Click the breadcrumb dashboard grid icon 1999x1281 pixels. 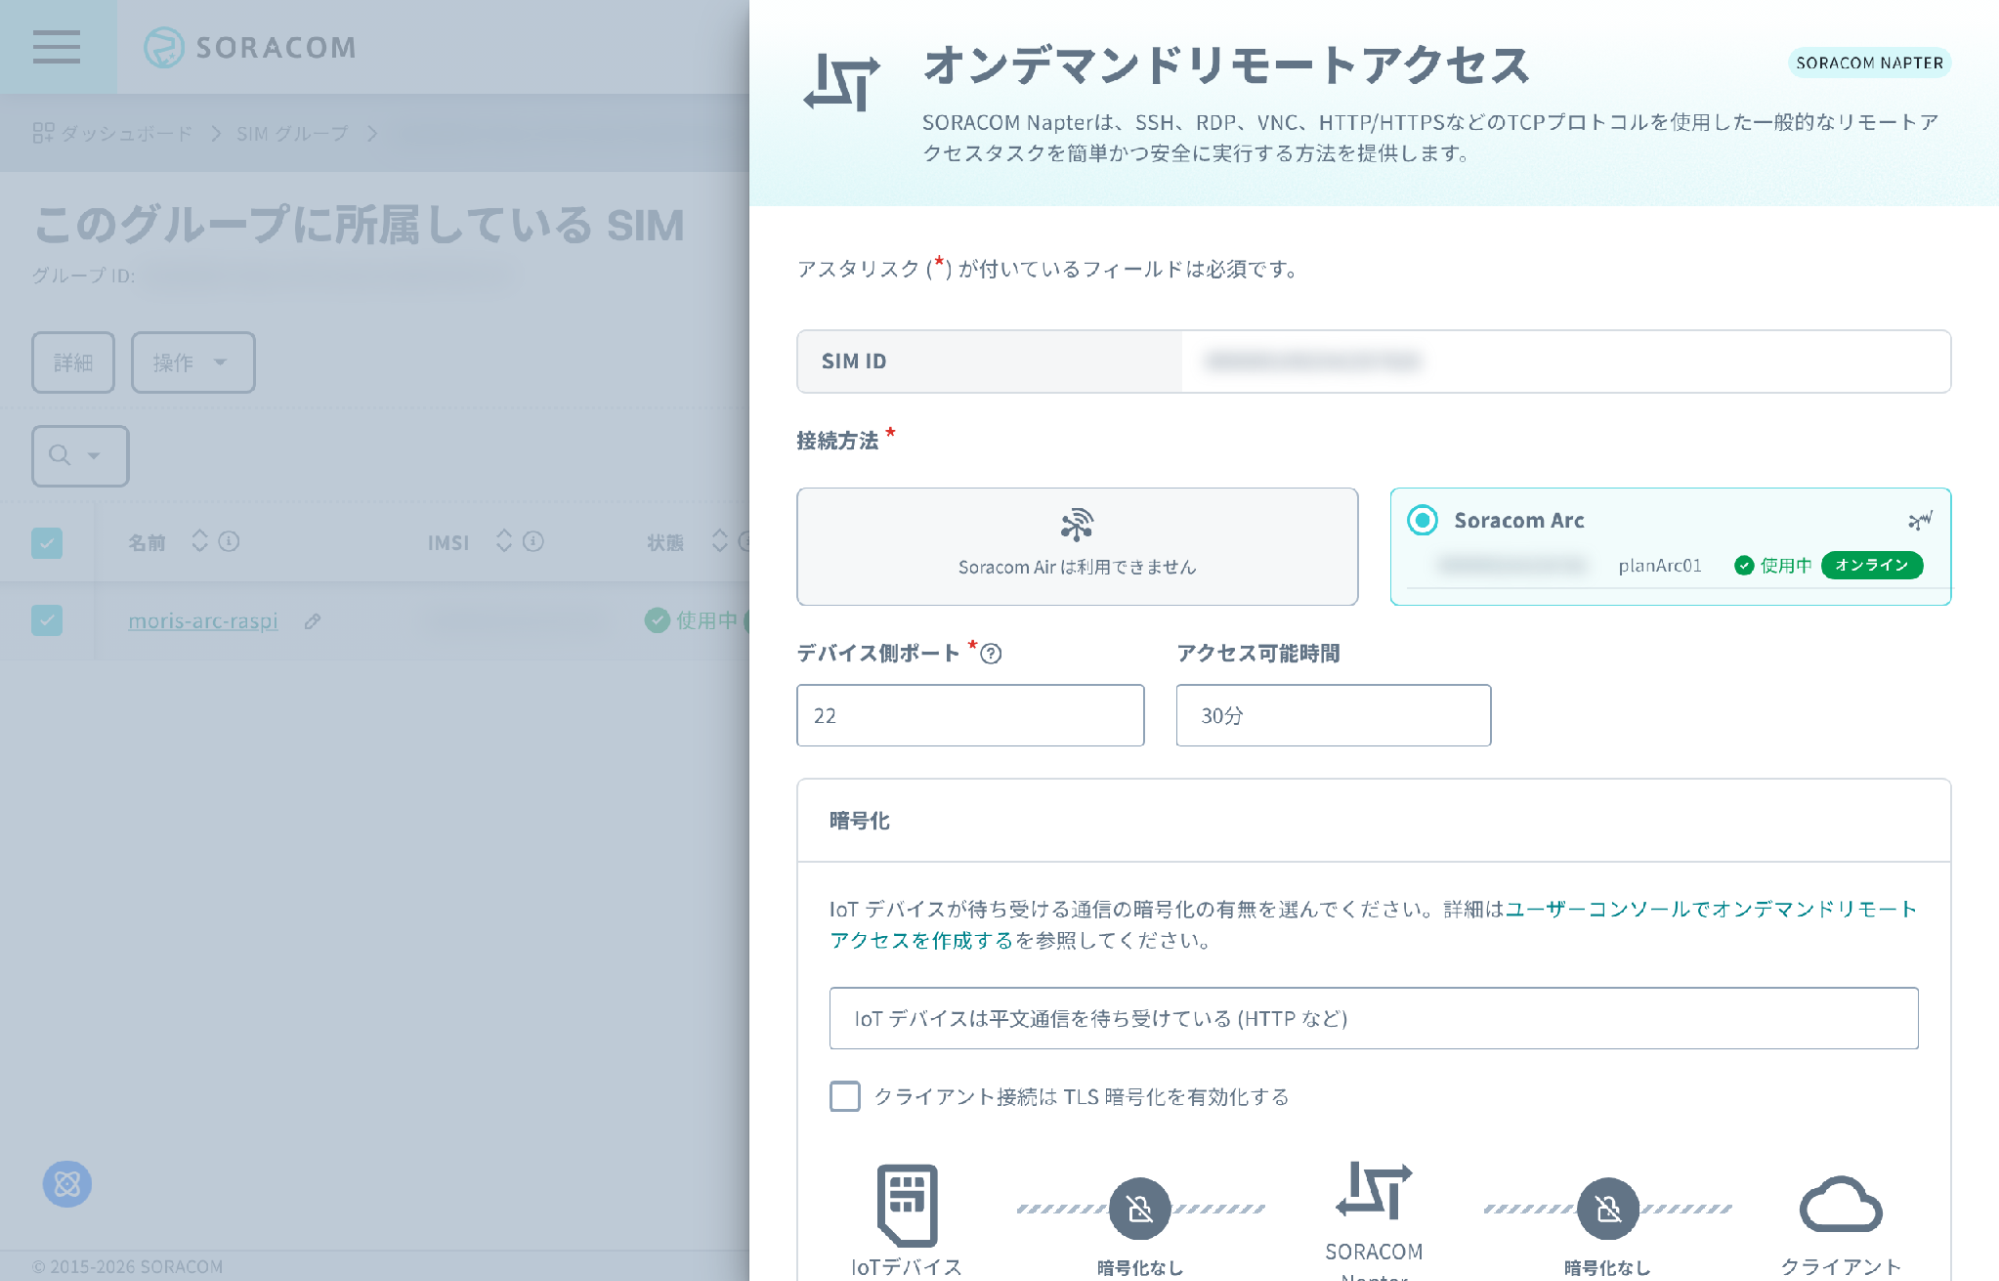[x=43, y=133]
